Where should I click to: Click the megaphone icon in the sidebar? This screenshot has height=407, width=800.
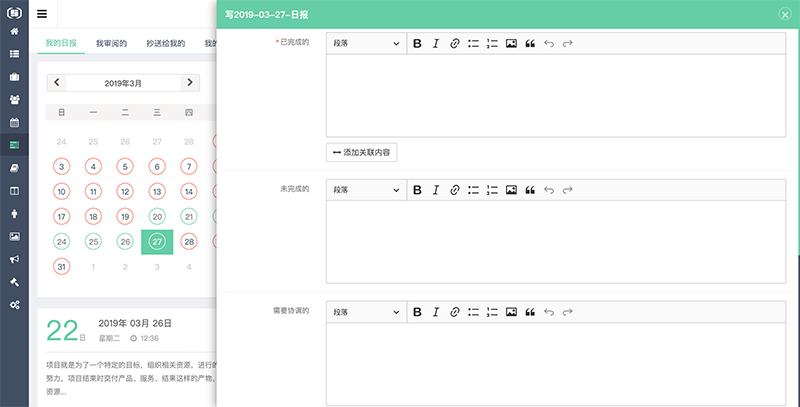tap(14, 259)
